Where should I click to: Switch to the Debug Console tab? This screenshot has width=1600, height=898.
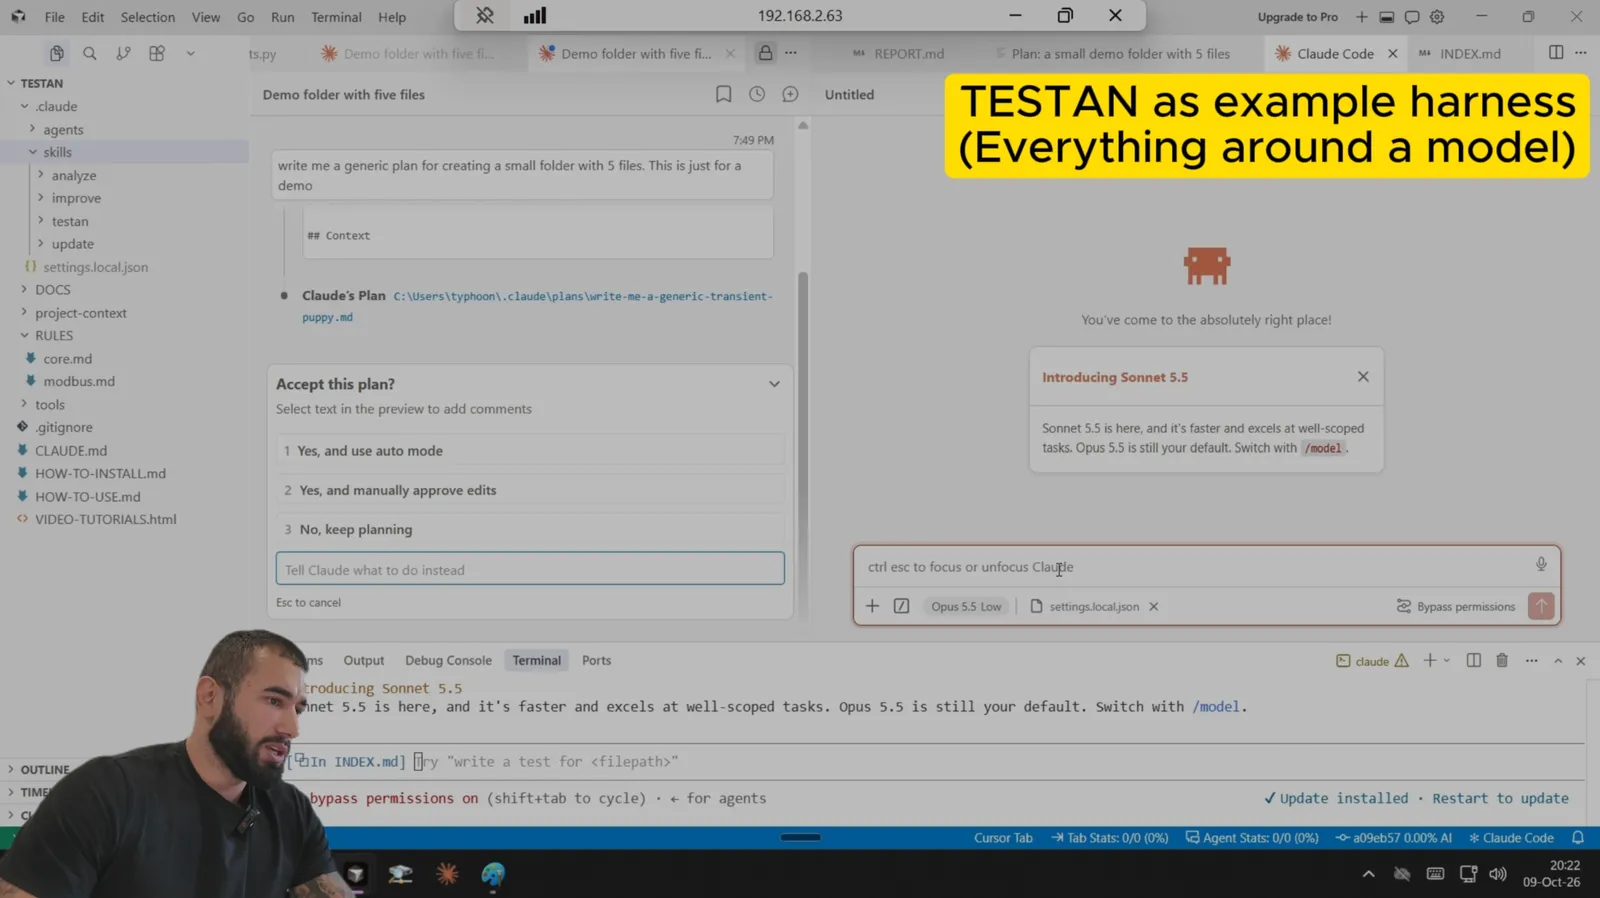coord(448,660)
